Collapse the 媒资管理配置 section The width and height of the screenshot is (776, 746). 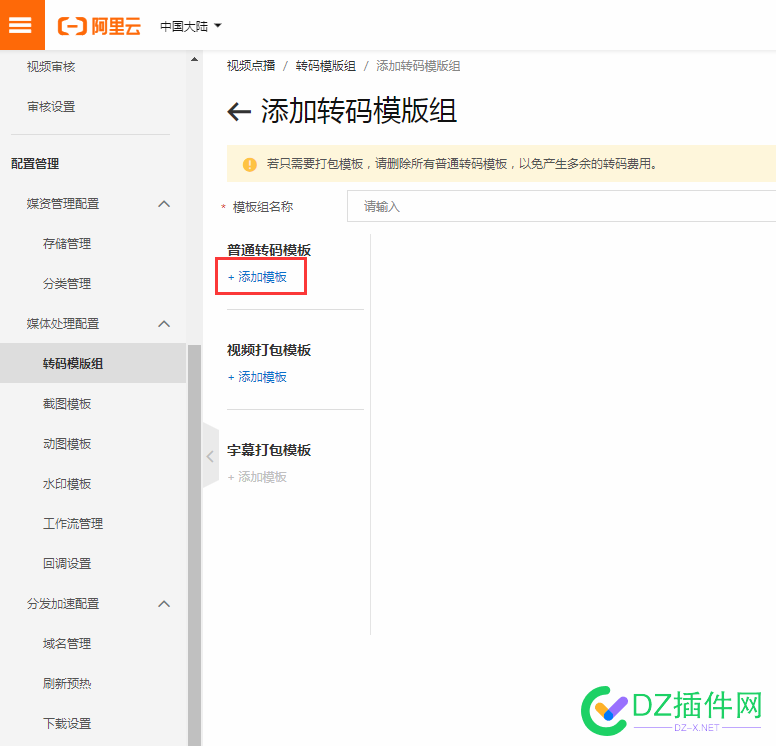click(x=164, y=204)
